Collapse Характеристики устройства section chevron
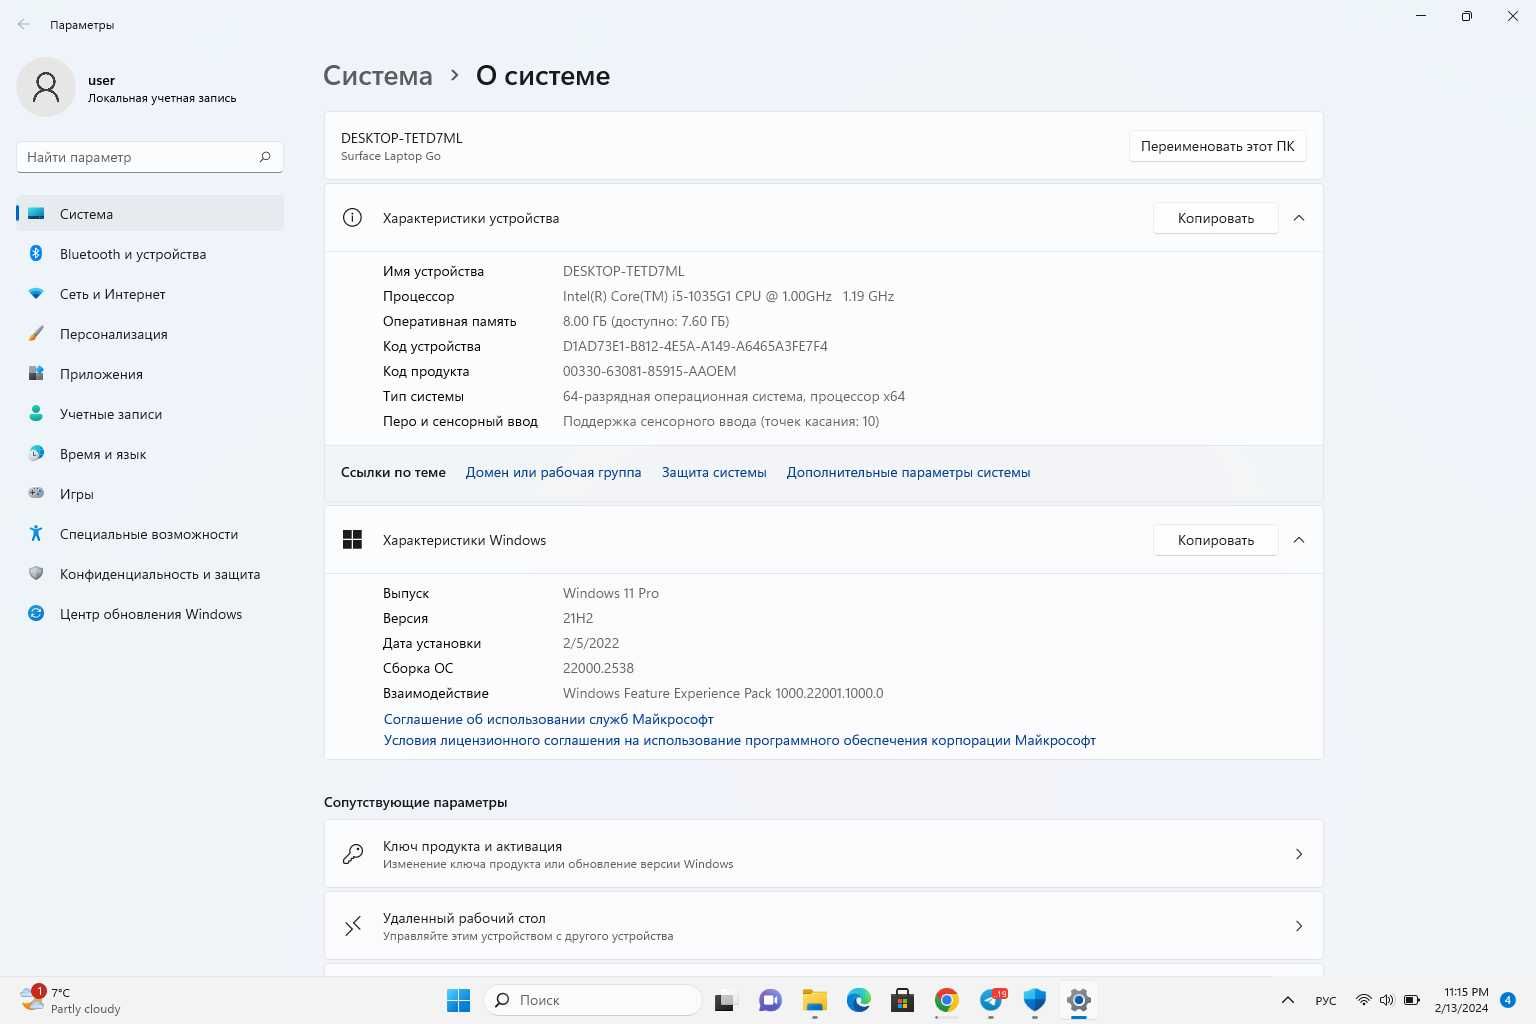Viewport: 1536px width, 1024px height. 1299,218
